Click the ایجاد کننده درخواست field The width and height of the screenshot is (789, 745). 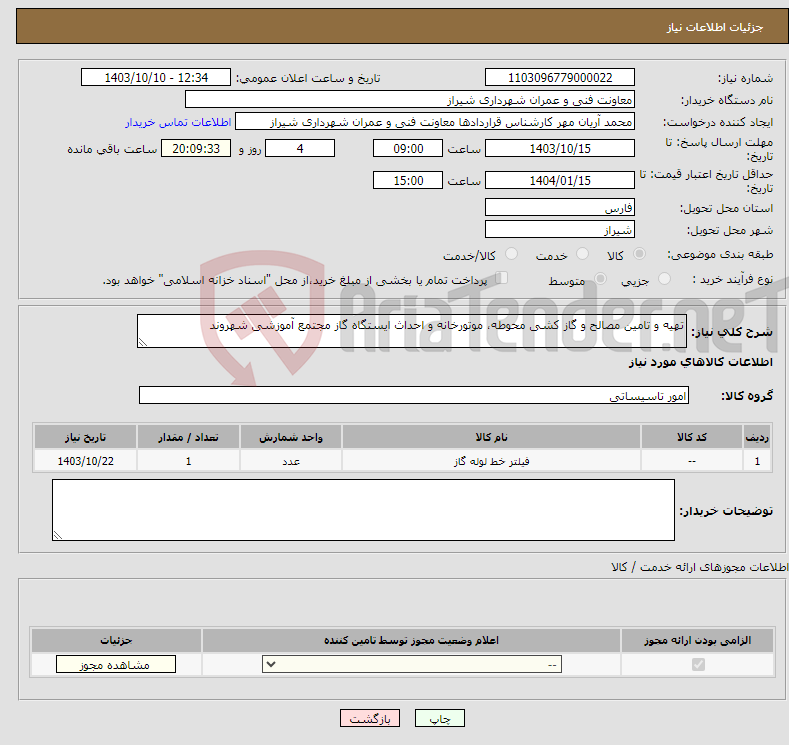435,122
